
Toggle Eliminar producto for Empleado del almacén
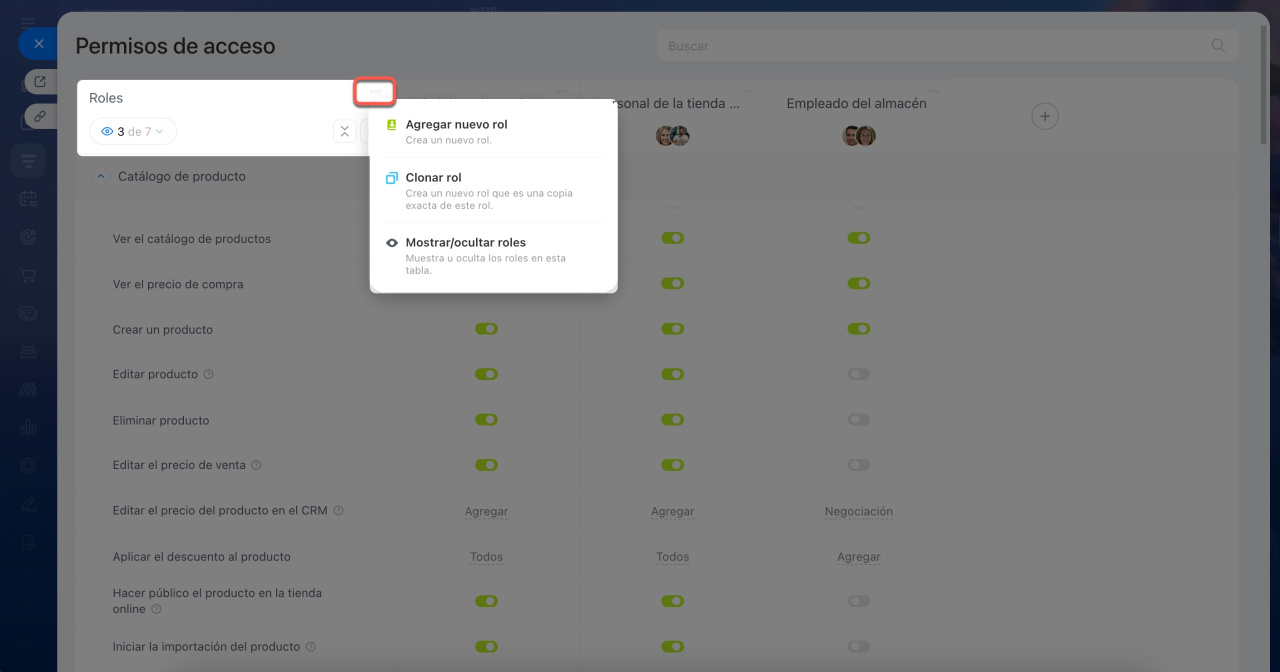tap(858, 420)
